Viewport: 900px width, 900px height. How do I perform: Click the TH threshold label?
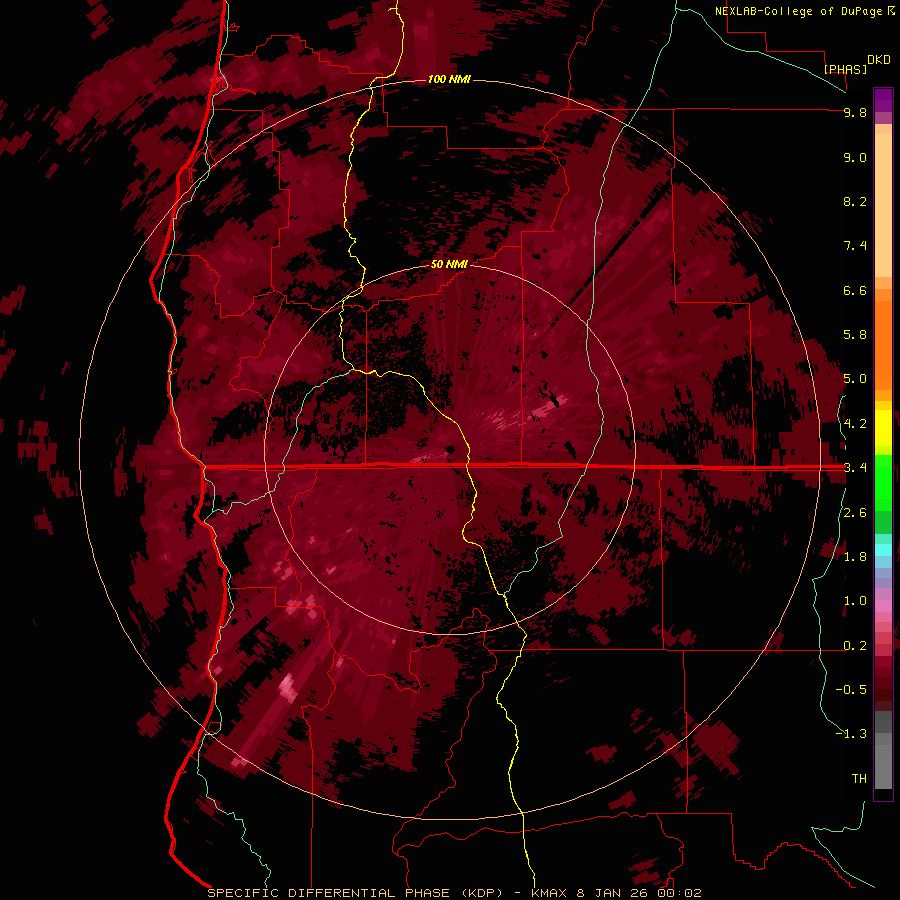859,779
